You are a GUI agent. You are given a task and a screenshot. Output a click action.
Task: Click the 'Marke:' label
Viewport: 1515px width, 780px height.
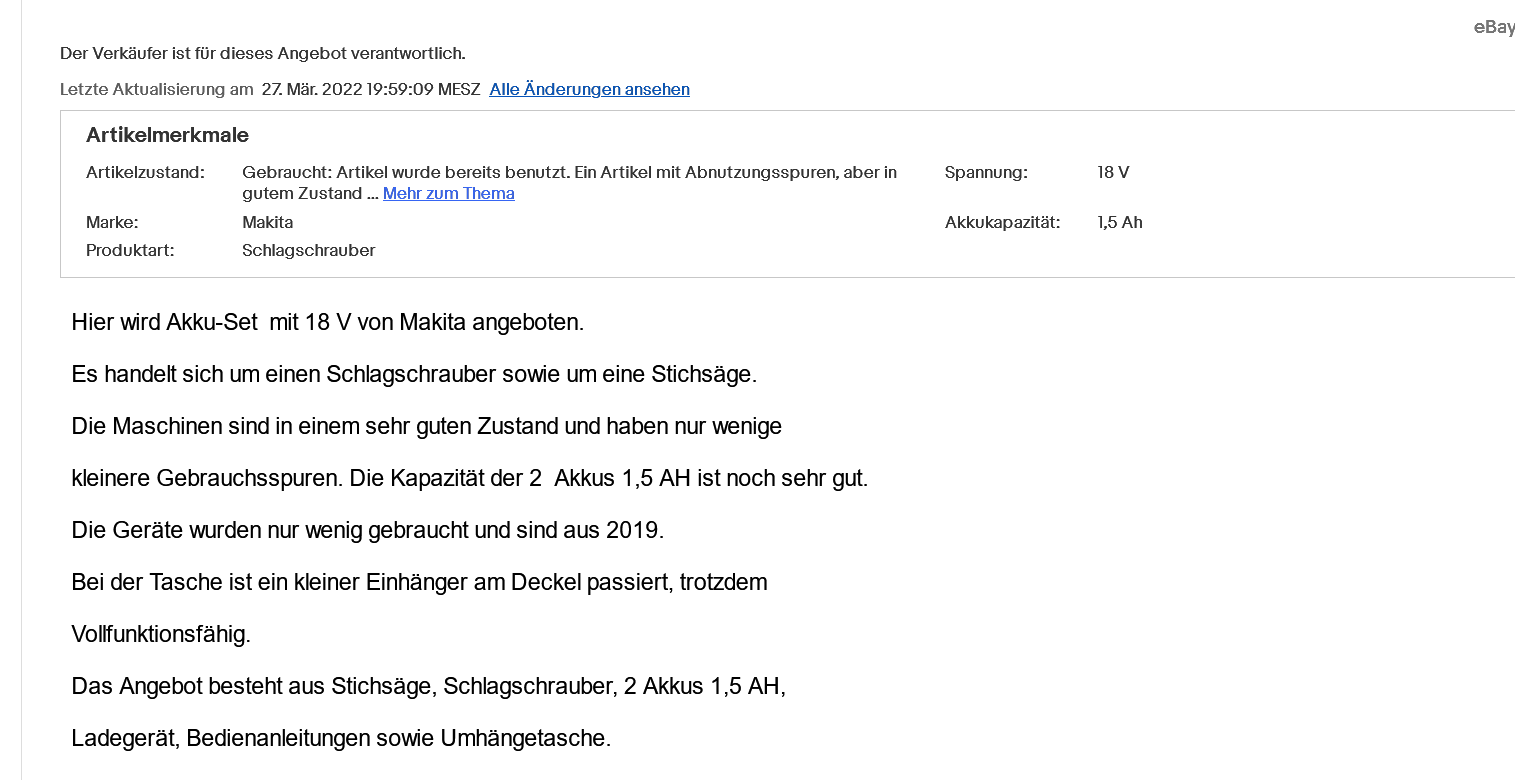tap(112, 222)
